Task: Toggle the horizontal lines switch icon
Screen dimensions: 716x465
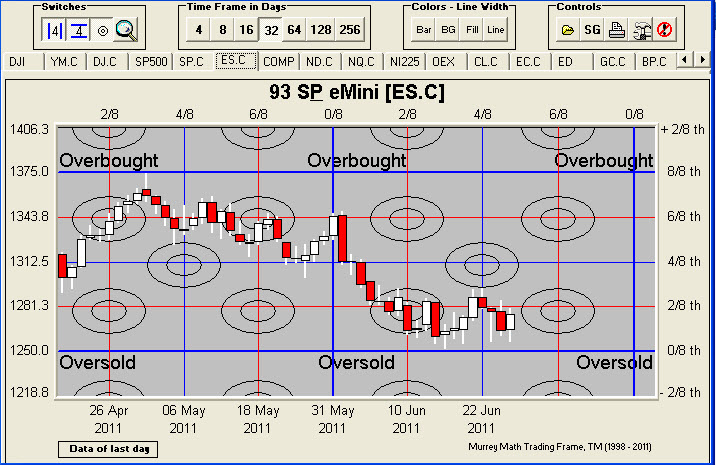Action: (x=79, y=30)
